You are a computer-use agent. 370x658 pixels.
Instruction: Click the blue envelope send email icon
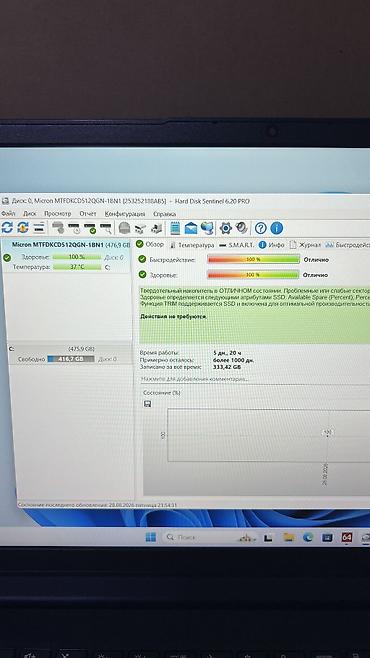191,228
